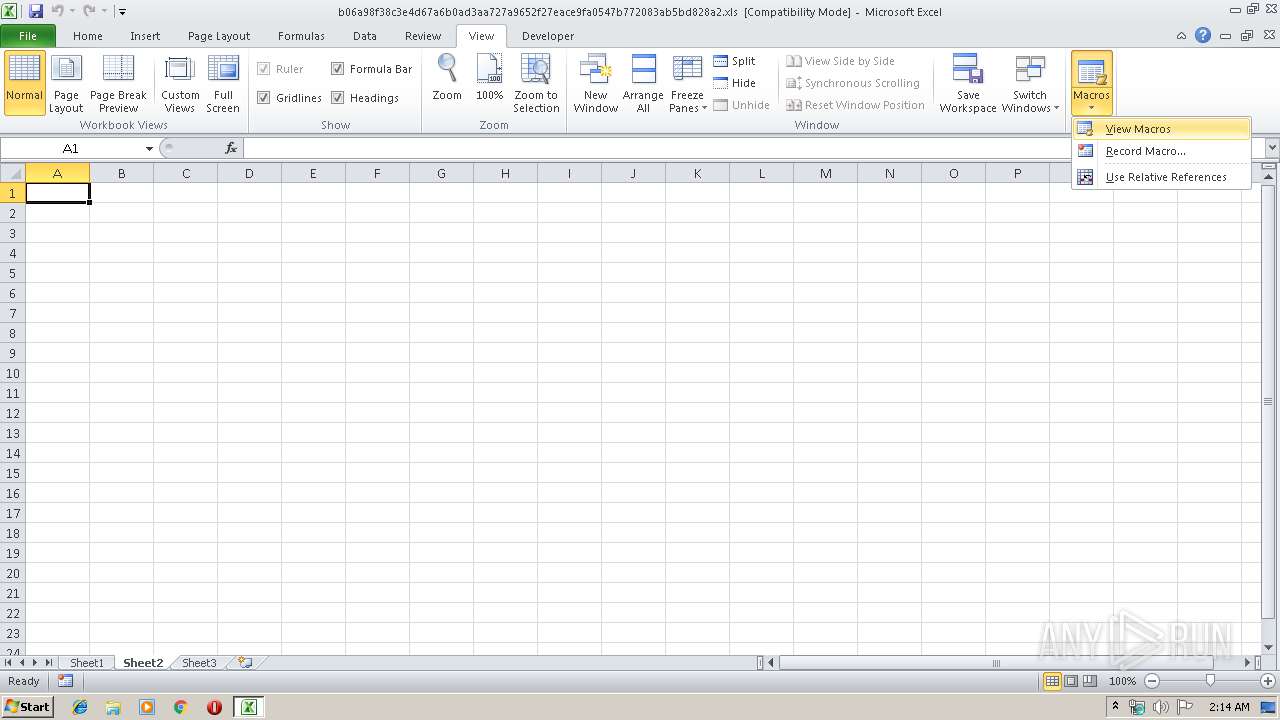Open the Sheet3 worksheet tab
This screenshot has width=1280, height=720.
tap(198, 663)
